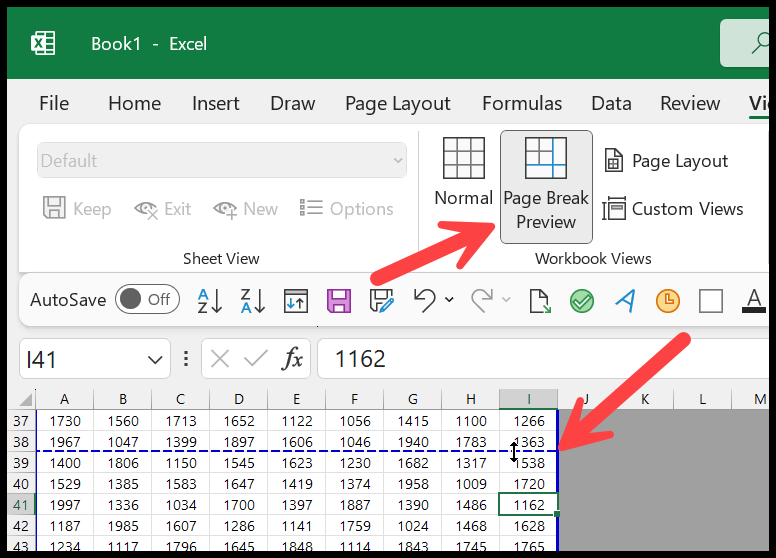Open Custom Views dialog
Viewport: 776px width, 558px height.
point(673,209)
